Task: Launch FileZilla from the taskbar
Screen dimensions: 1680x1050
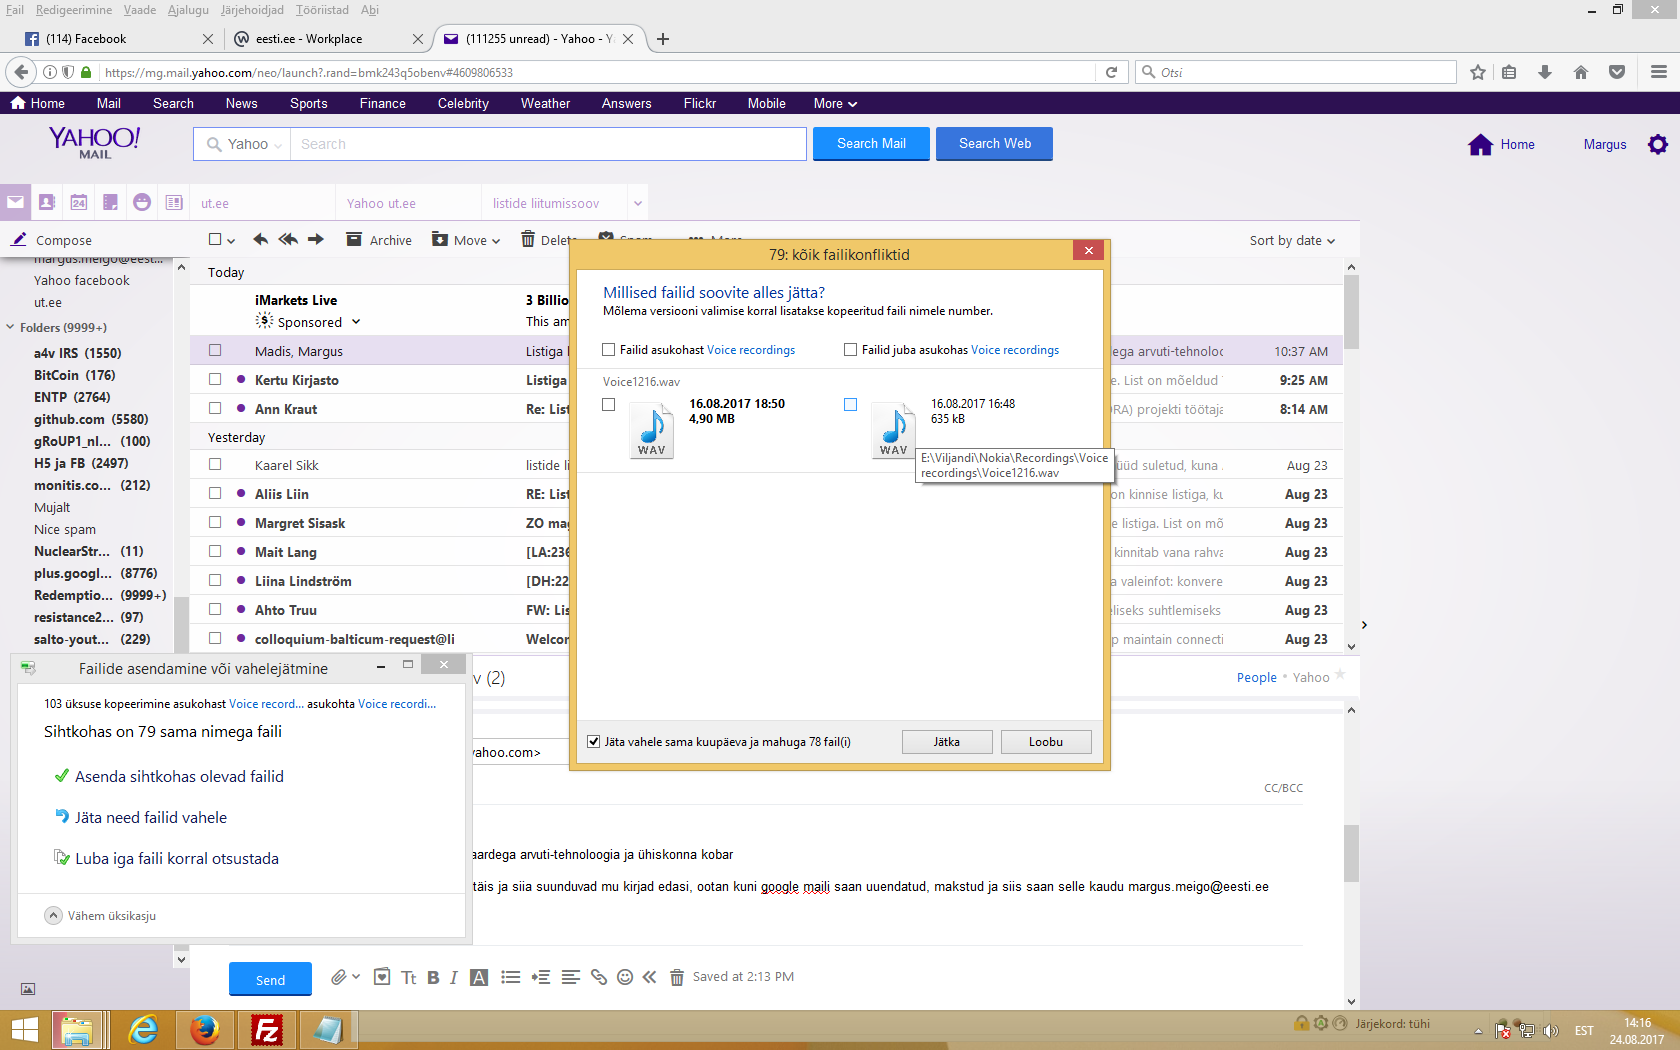Action: (x=267, y=1030)
